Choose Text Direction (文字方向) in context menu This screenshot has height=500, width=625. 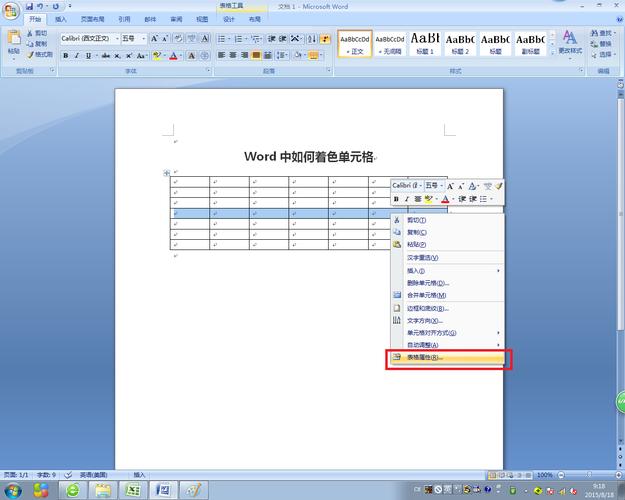[447, 321]
